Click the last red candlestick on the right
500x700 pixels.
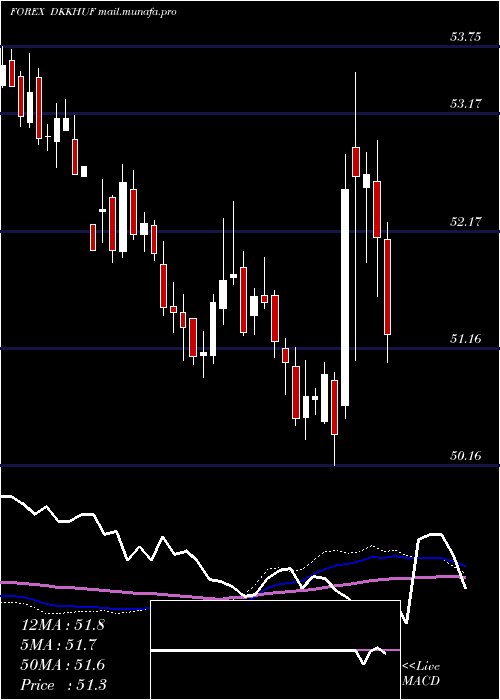[388, 287]
